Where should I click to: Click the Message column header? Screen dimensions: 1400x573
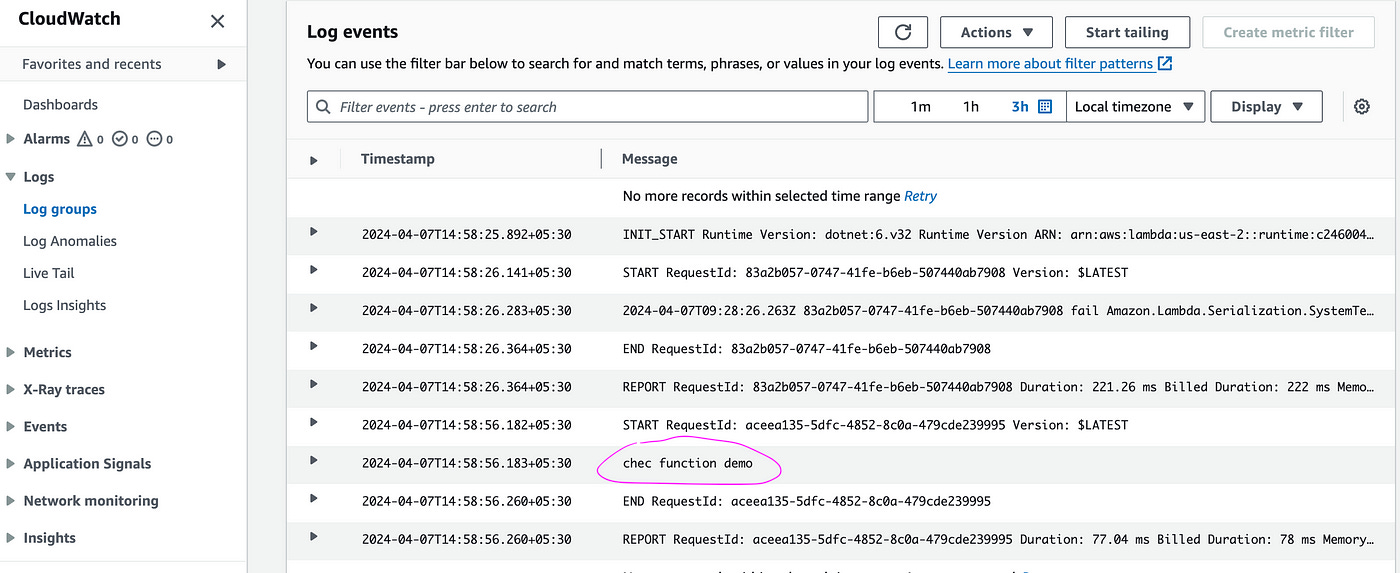[x=649, y=159]
